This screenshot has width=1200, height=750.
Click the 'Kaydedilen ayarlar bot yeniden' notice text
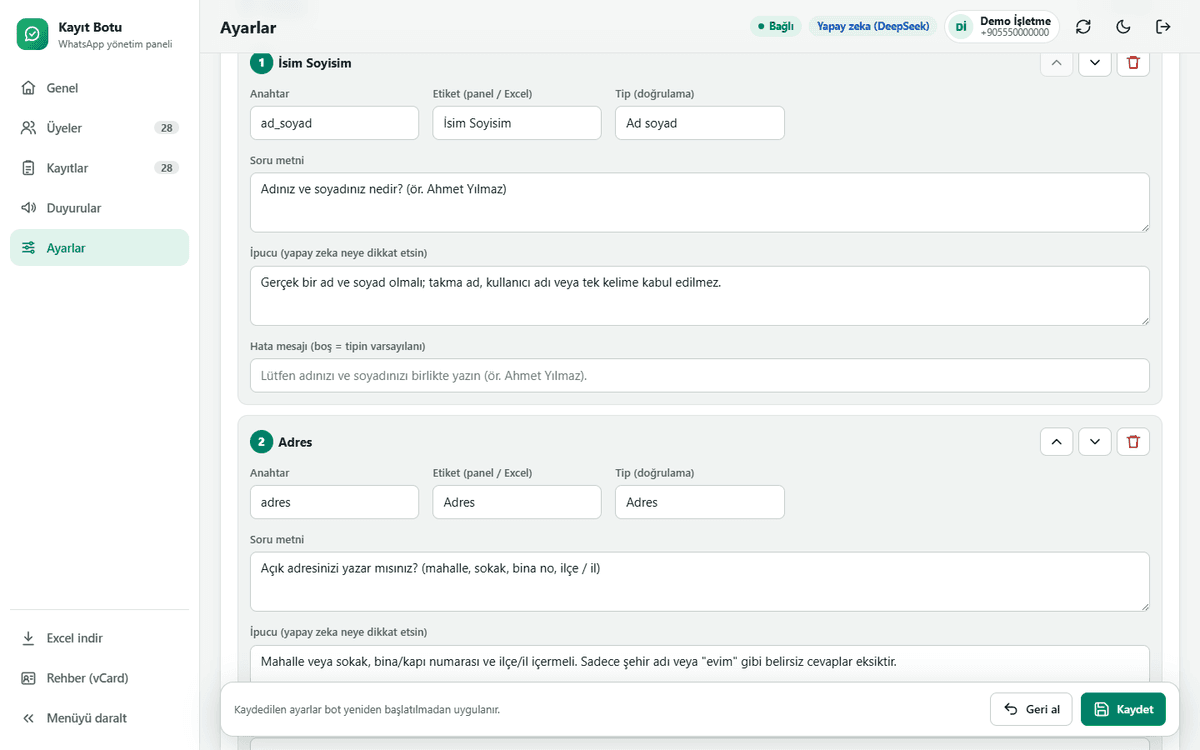(x=367, y=710)
